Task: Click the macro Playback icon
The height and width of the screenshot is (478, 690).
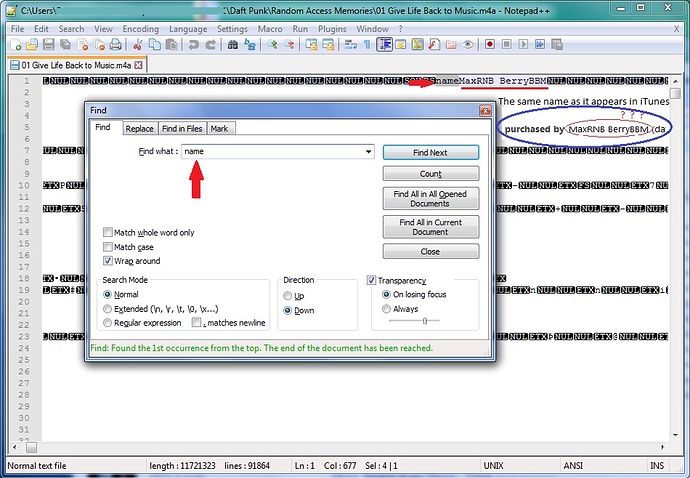Action: [x=523, y=44]
